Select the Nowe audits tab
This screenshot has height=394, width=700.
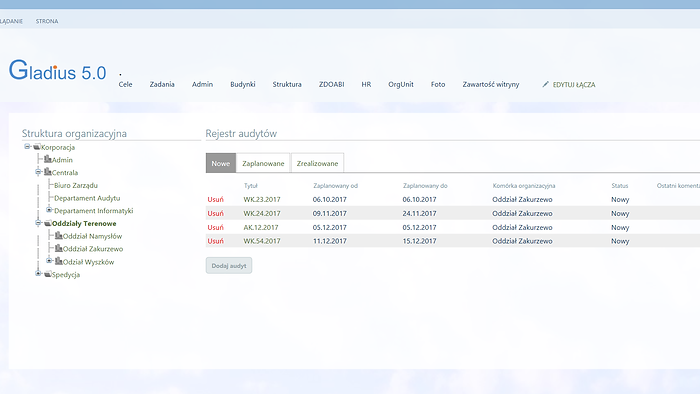[221, 163]
